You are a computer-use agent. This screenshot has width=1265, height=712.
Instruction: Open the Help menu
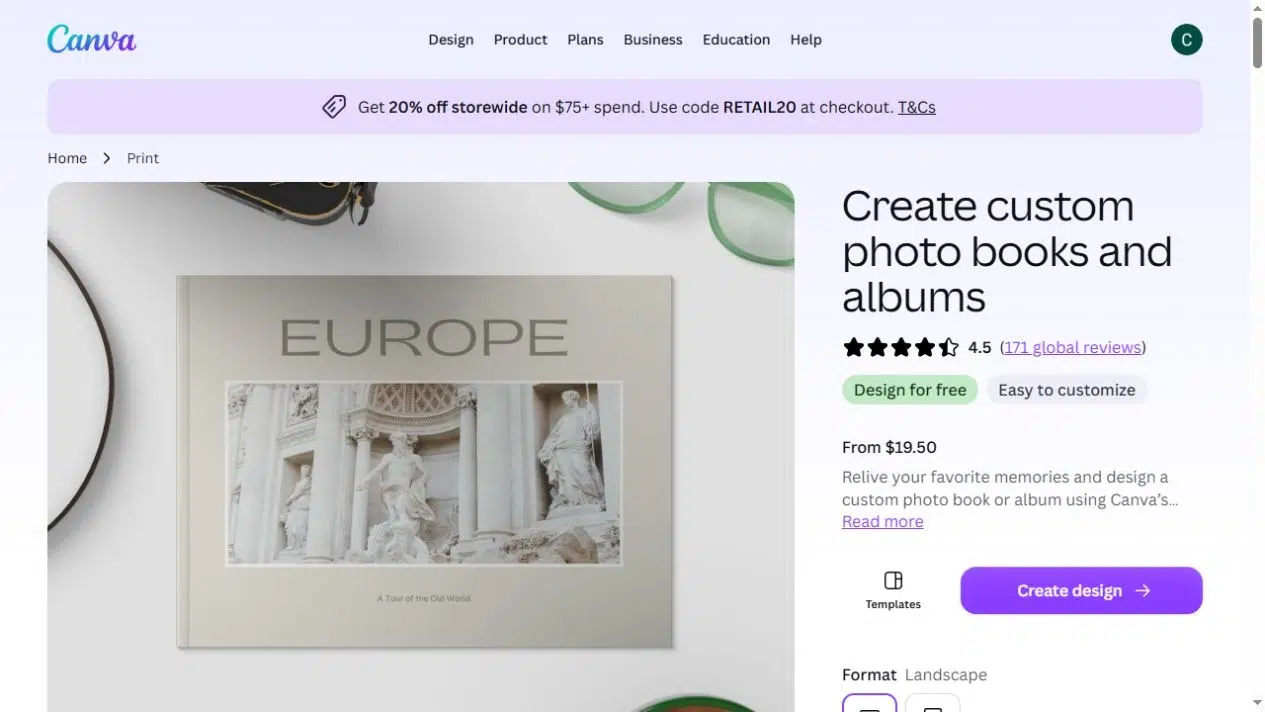(806, 40)
